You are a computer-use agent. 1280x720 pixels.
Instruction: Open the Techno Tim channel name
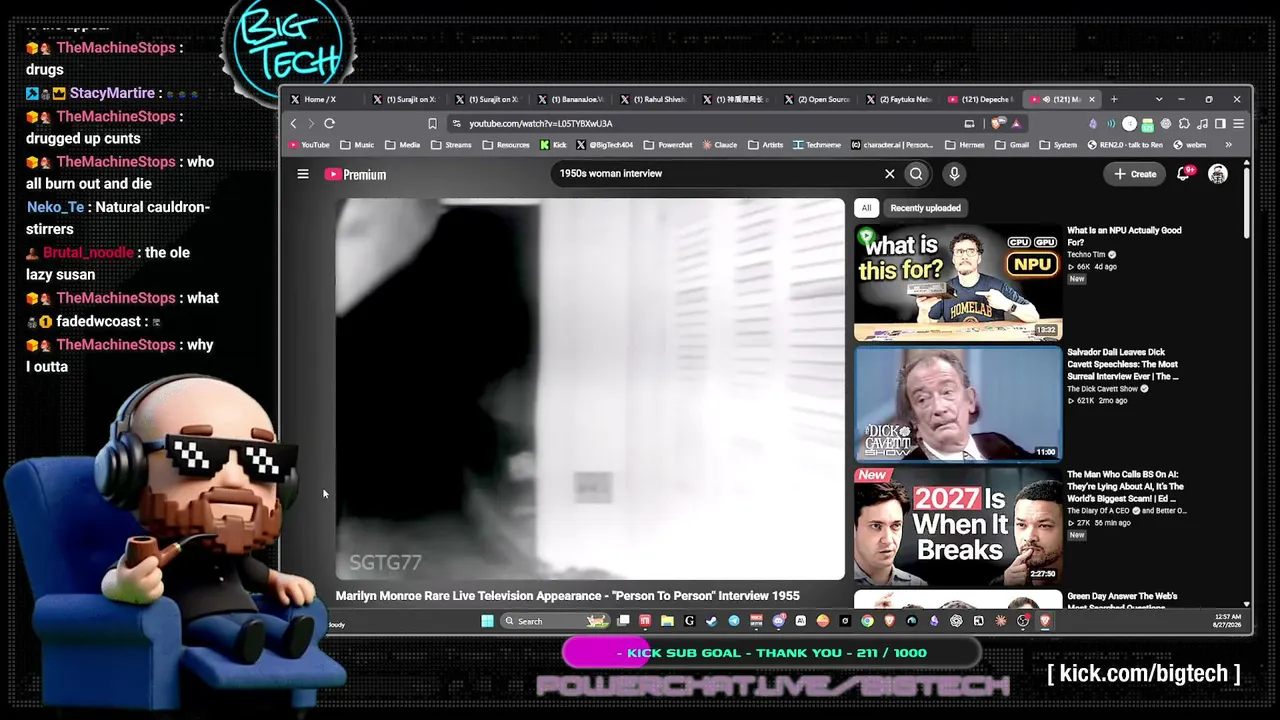pos(1087,255)
